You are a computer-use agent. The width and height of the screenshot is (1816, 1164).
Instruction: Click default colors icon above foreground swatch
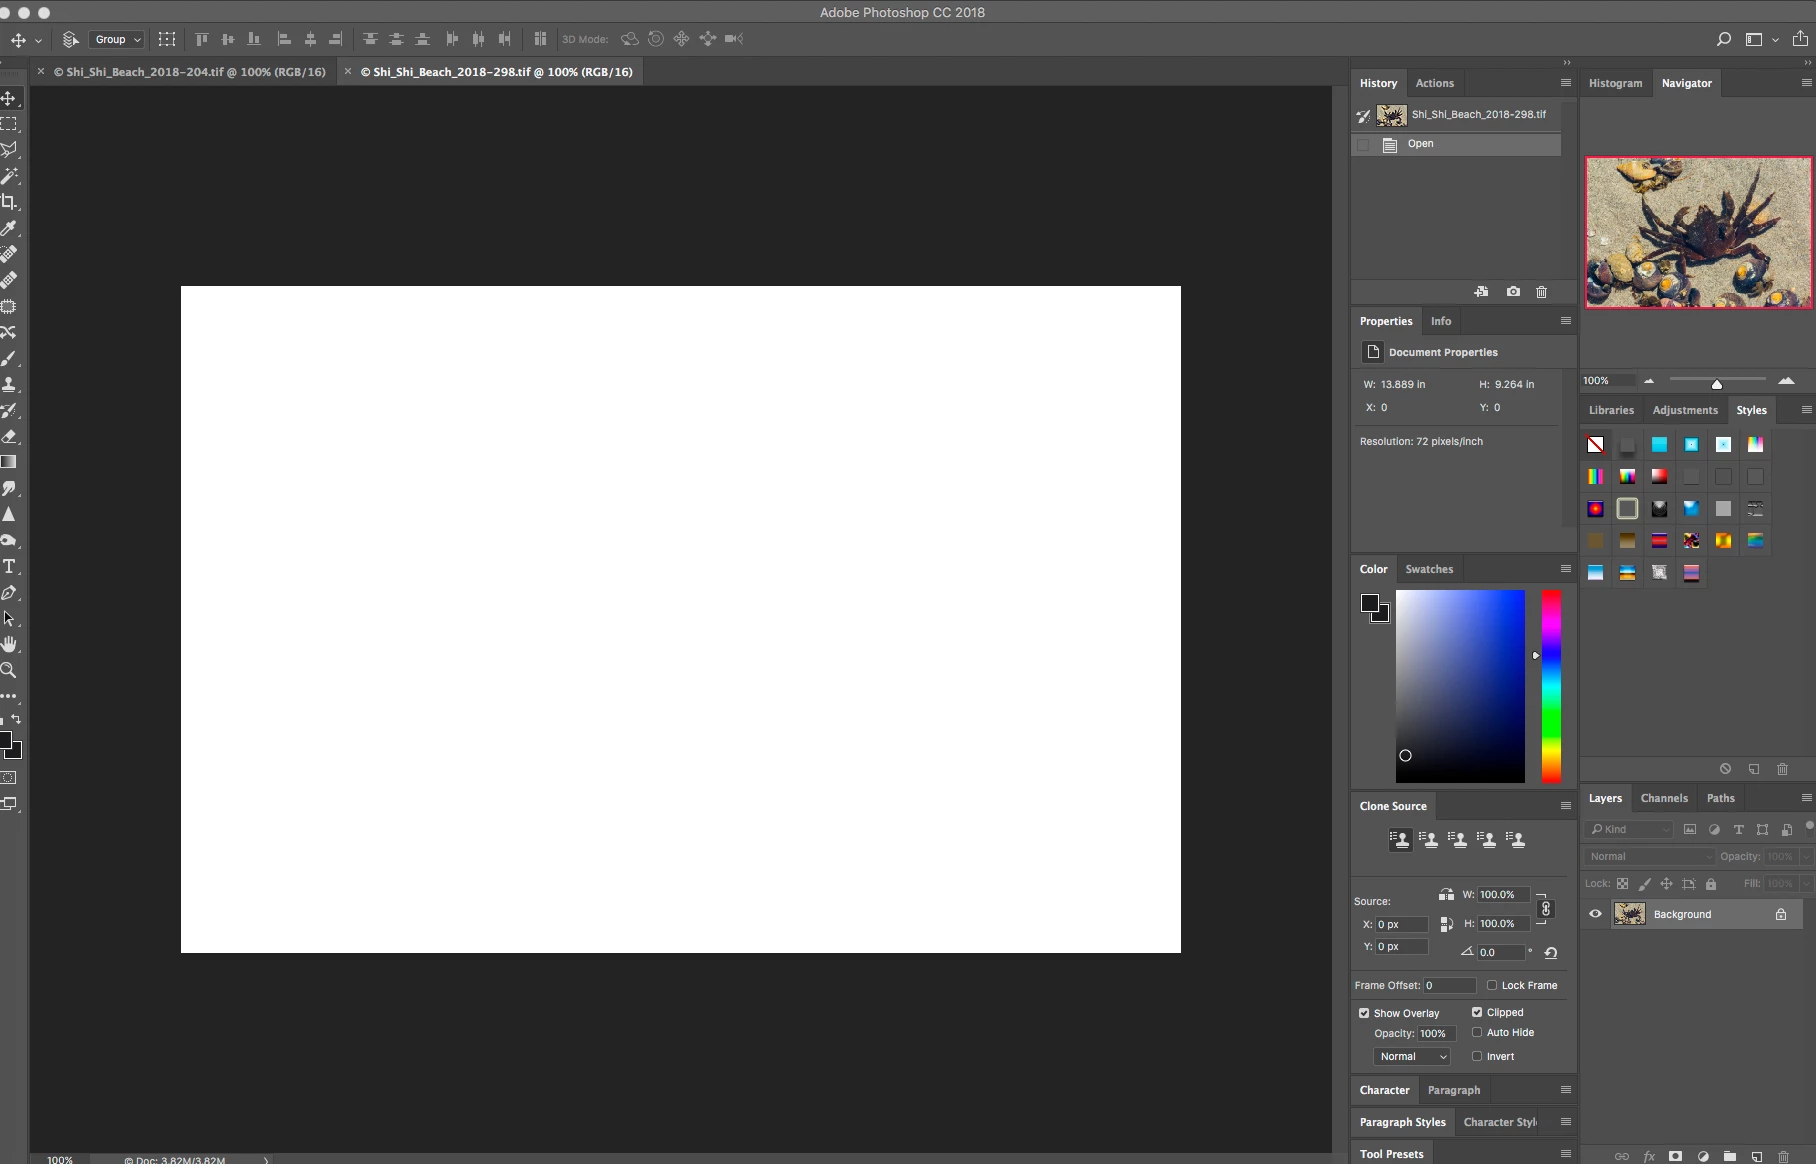(x=3, y=720)
